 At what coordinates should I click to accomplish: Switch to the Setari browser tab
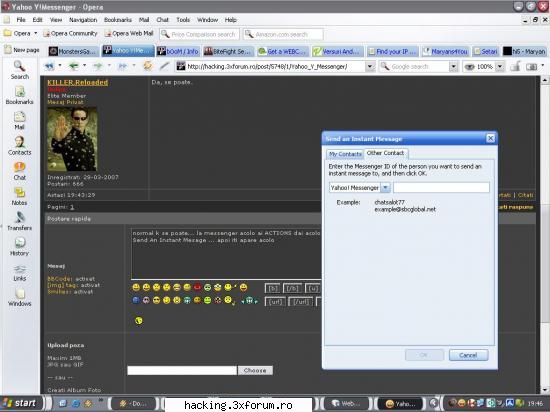[x=486, y=52]
